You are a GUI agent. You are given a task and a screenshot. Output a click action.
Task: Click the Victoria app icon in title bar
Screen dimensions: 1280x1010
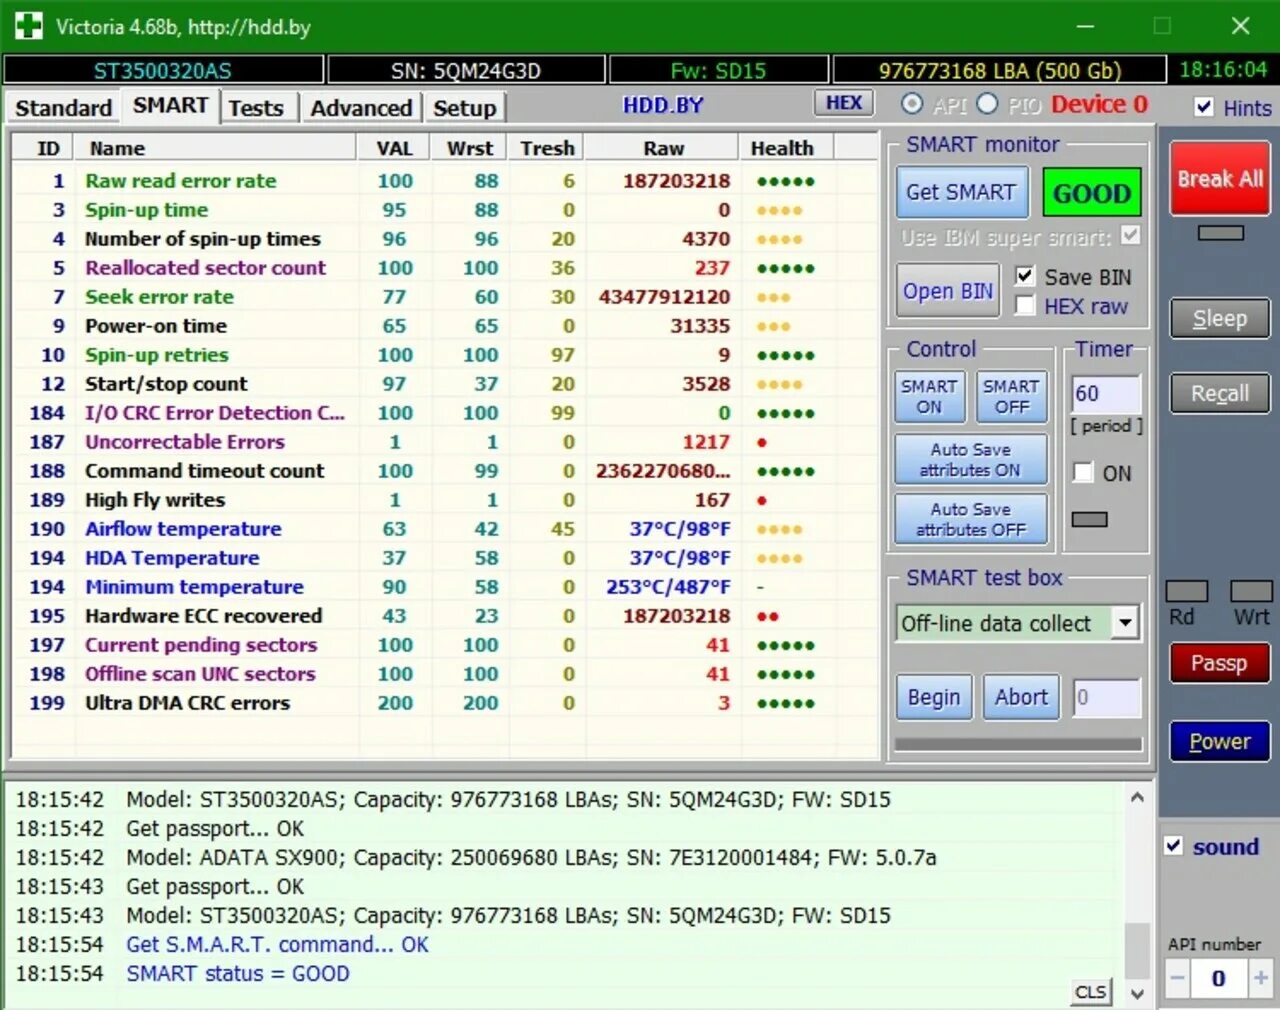tap(28, 25)
